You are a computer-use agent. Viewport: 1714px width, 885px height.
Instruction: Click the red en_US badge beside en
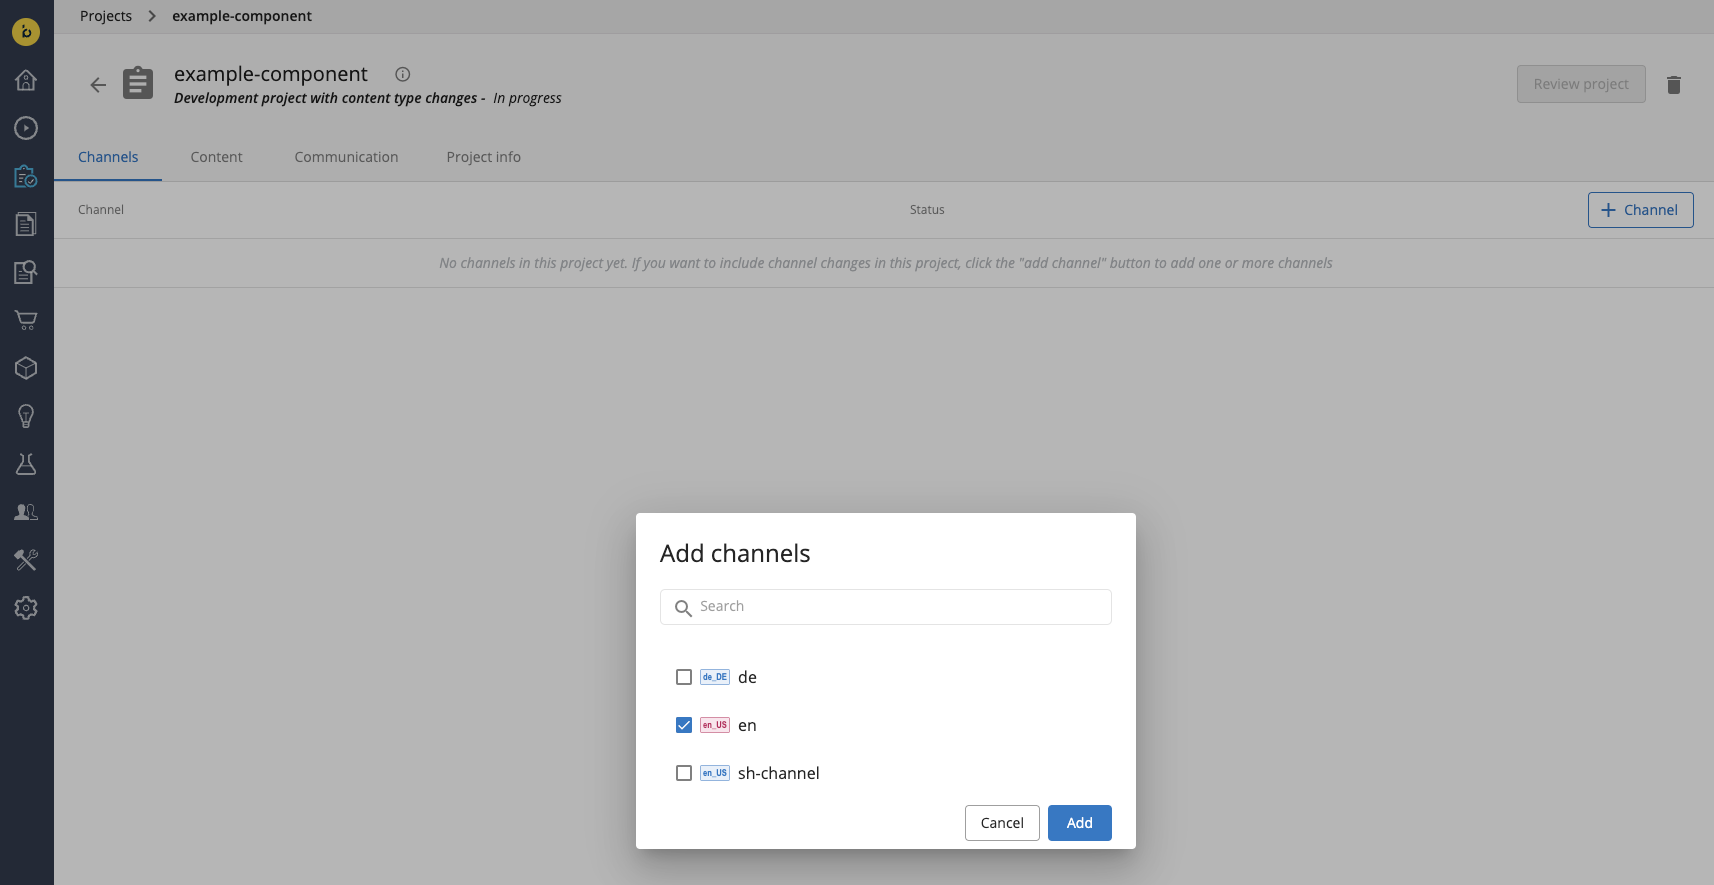[x=715, y=725]
